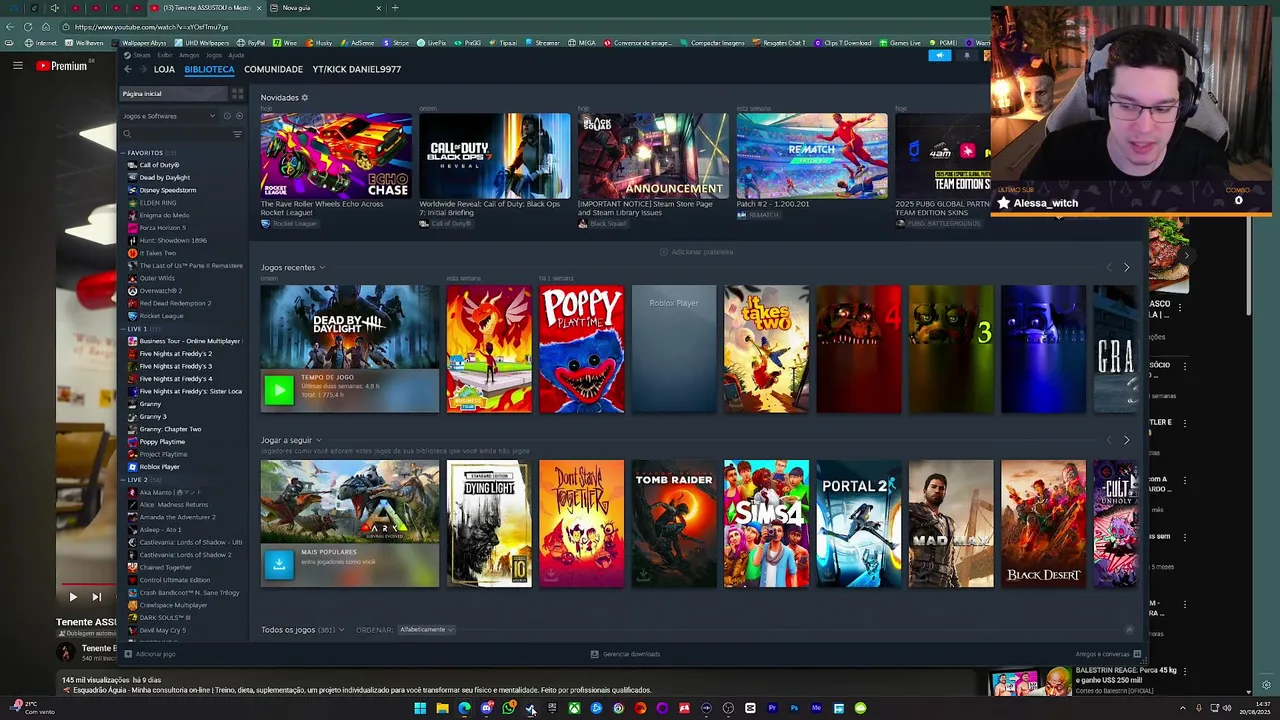The width and height of the screenshot is (1280, 720).
Task: Open Alfabeticamente sort dropdown
Action: [x=426, y=630]
